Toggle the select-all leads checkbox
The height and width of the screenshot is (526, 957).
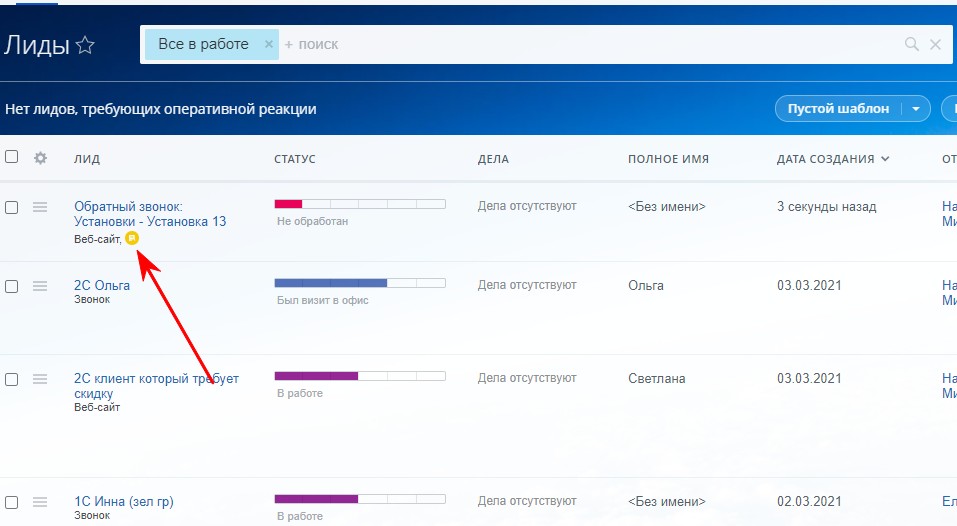tap(12, 157)
